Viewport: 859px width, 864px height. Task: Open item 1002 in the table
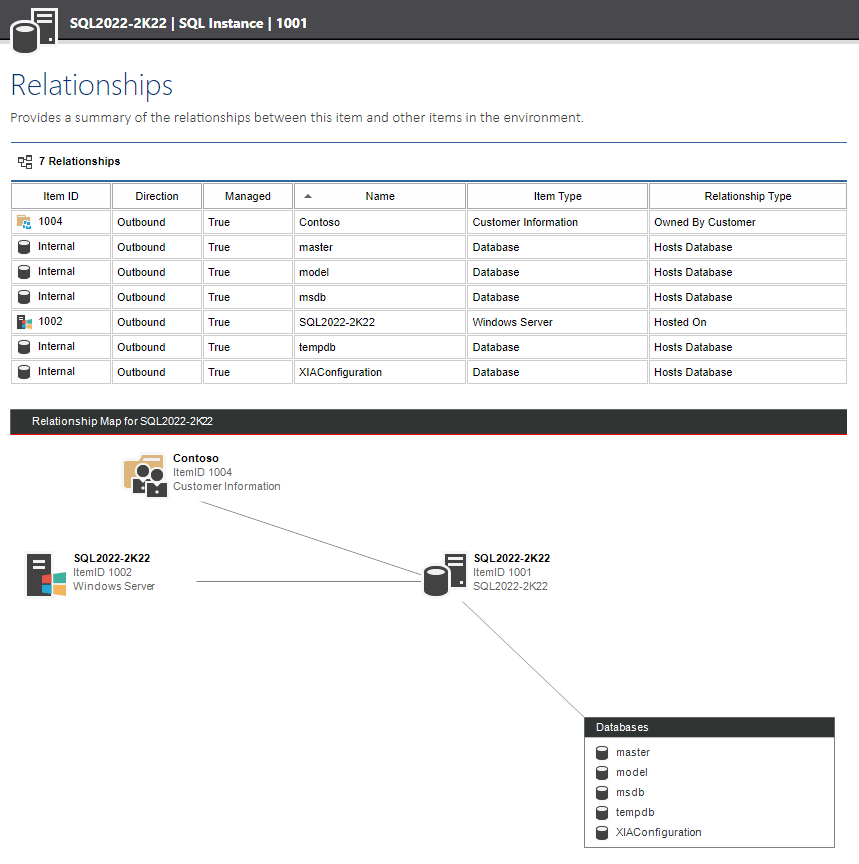(50, 321)
